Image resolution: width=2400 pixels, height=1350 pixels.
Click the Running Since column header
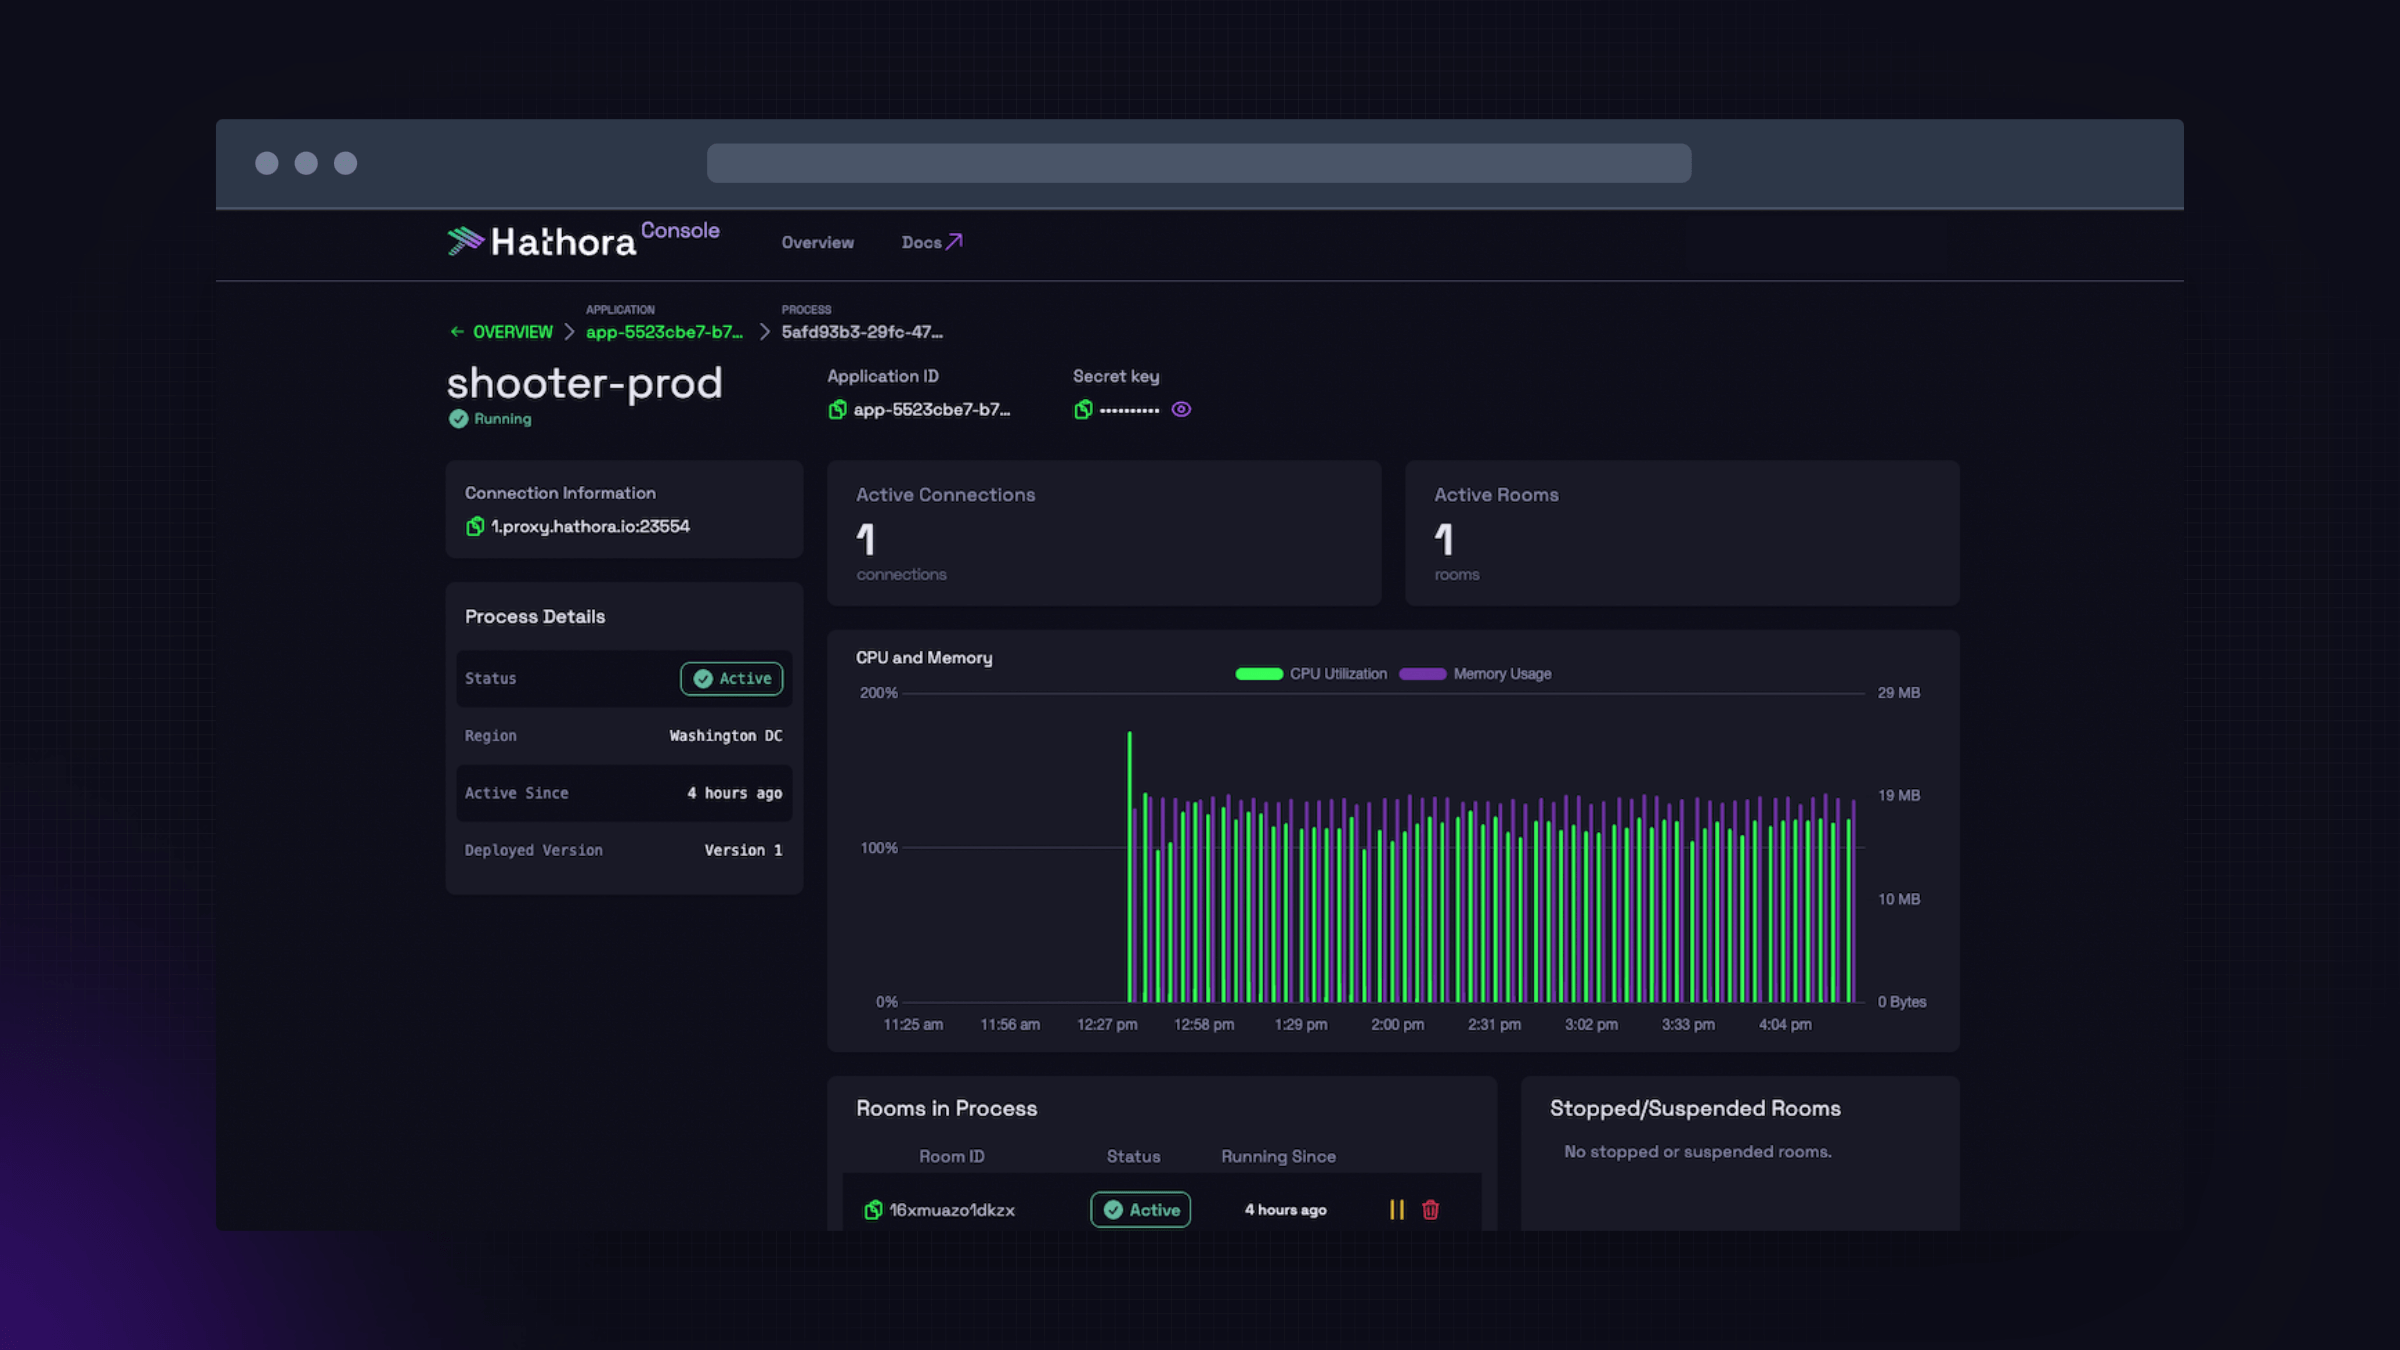(x=1278, y=1157)
